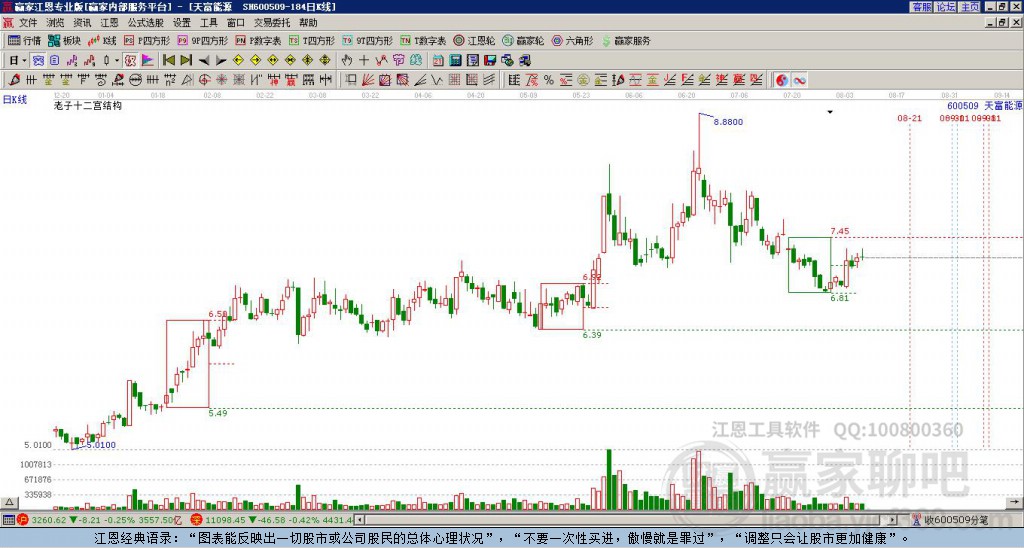Click the 600509 天富能源 stock label
The width and height of the screenshot is (1024, 548).
point(985,105)
